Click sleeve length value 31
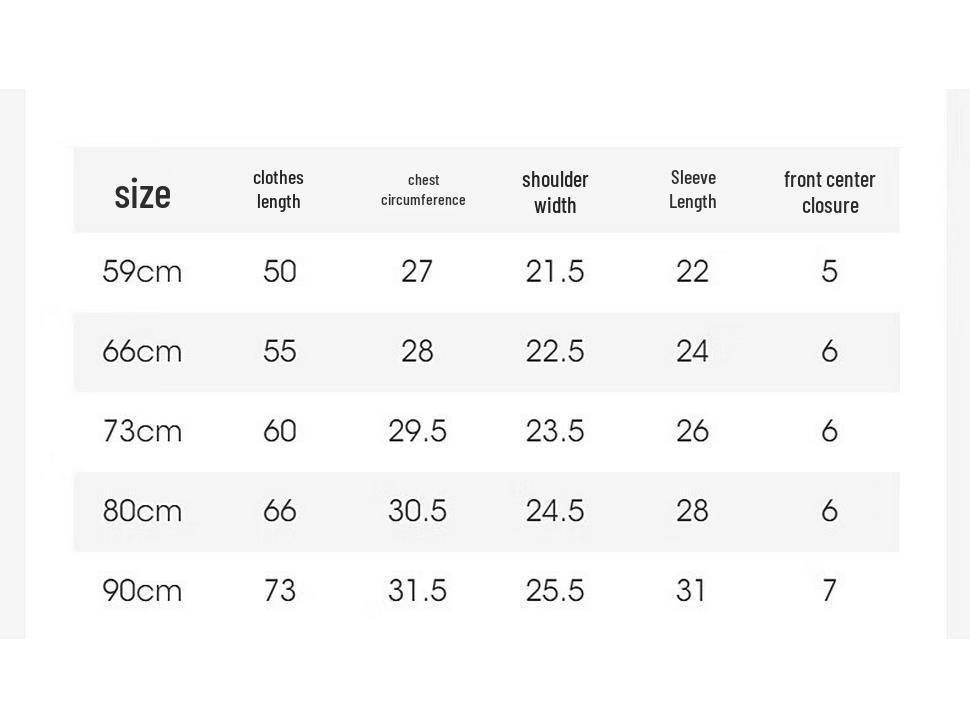970x728 pixels. click(692, 591)
